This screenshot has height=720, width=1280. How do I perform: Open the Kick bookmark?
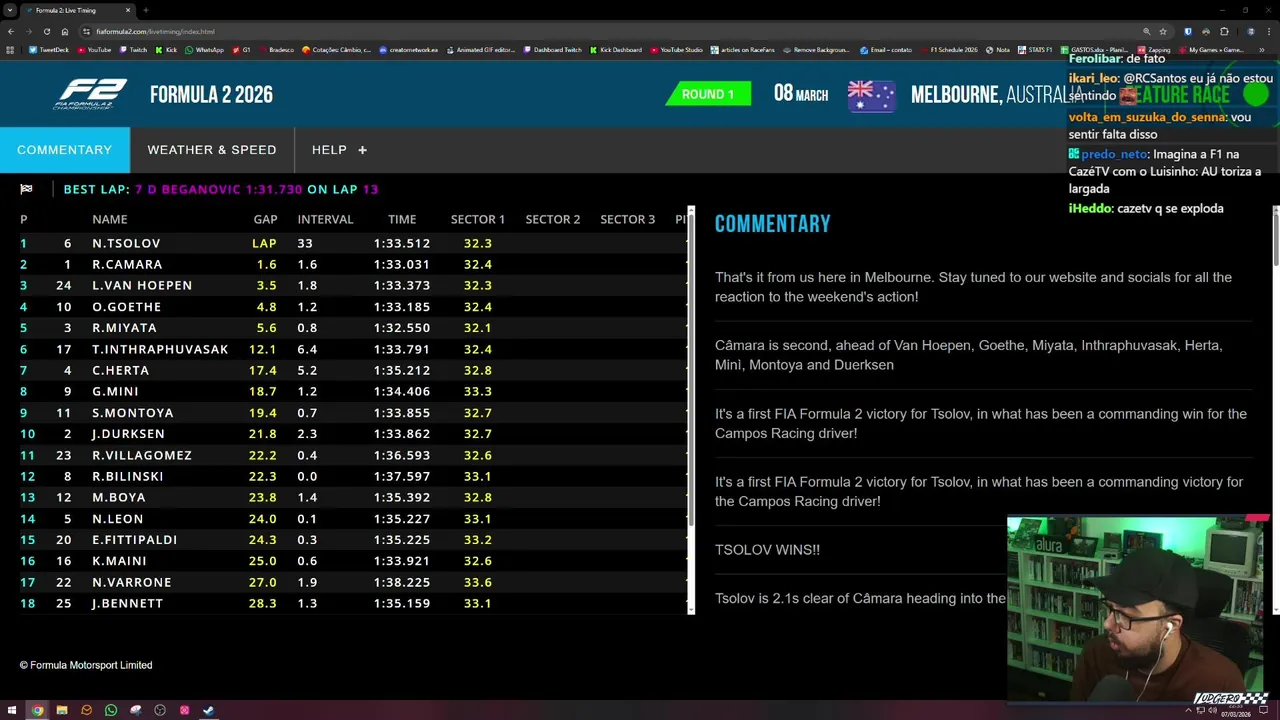(x=166, y=50)
